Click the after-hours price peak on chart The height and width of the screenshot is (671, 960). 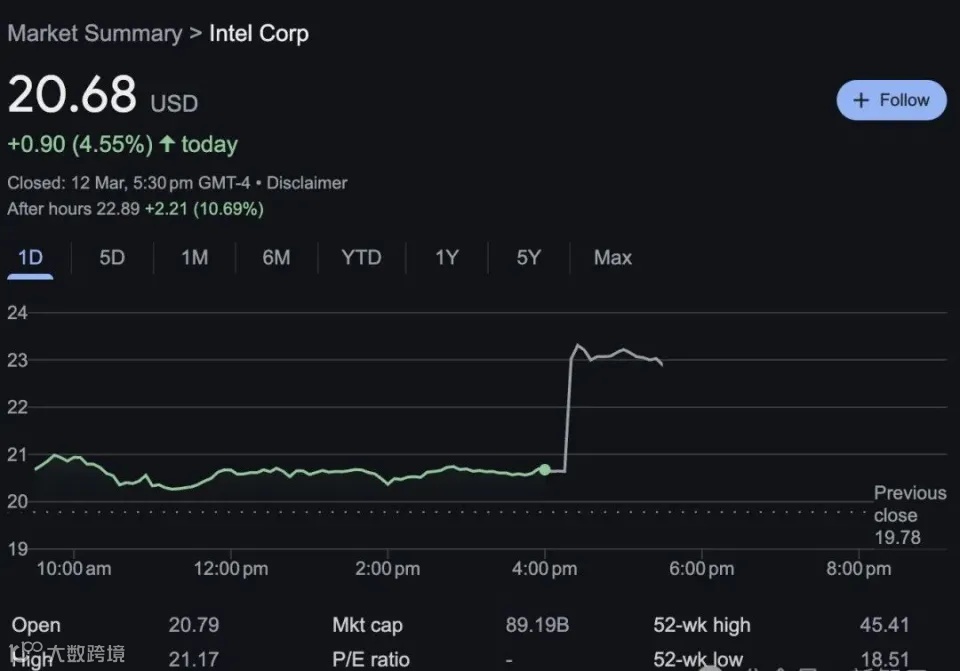577,345
